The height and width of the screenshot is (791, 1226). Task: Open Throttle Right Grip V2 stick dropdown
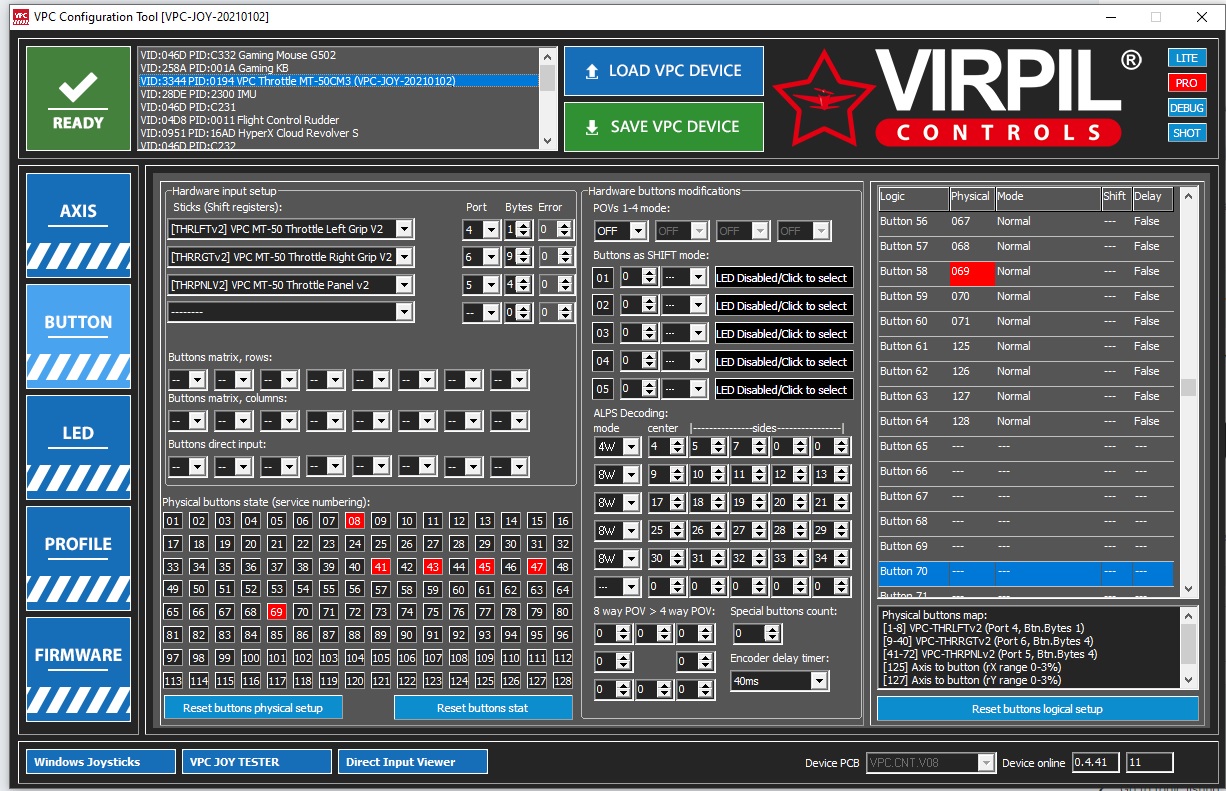(290, 257)
